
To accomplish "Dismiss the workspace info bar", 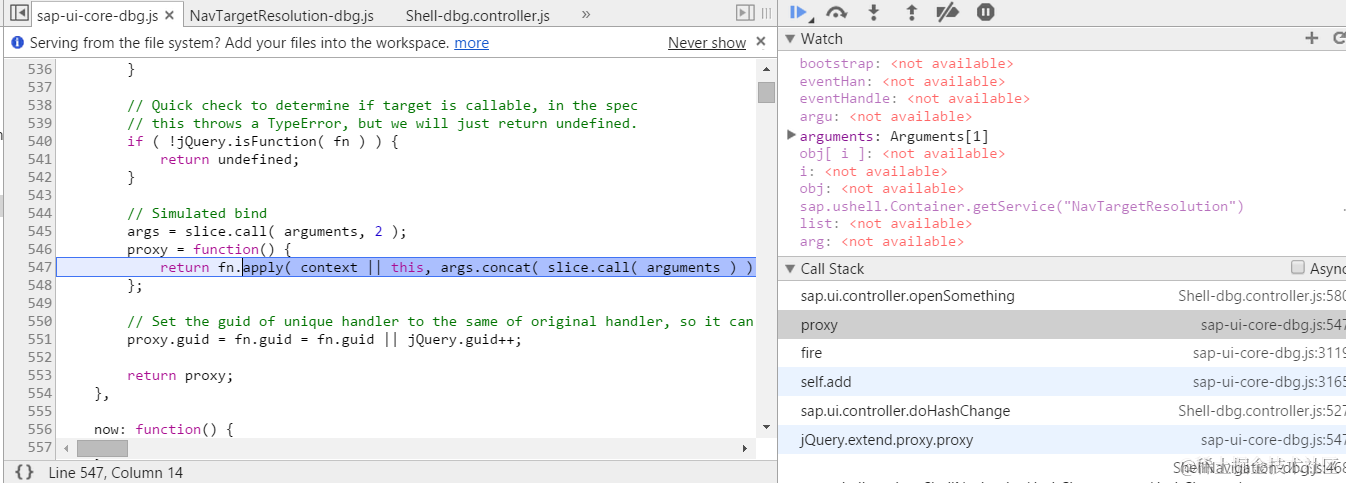I will click(761, 42).
